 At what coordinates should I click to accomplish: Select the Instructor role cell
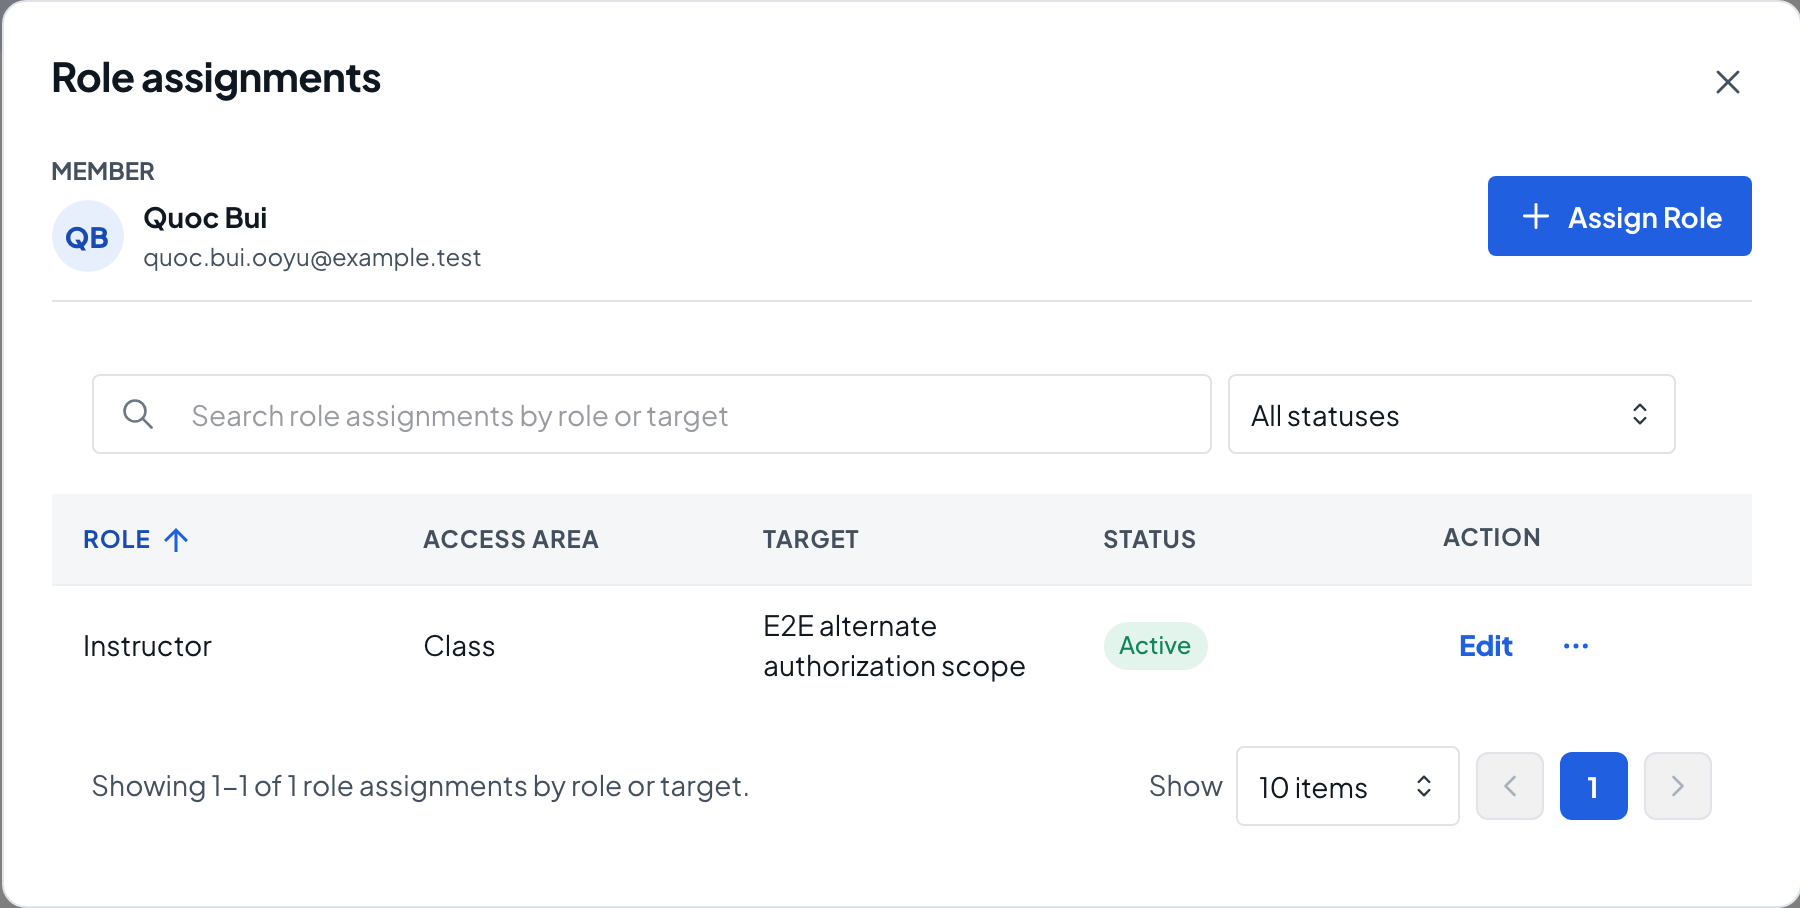(147, 646)
